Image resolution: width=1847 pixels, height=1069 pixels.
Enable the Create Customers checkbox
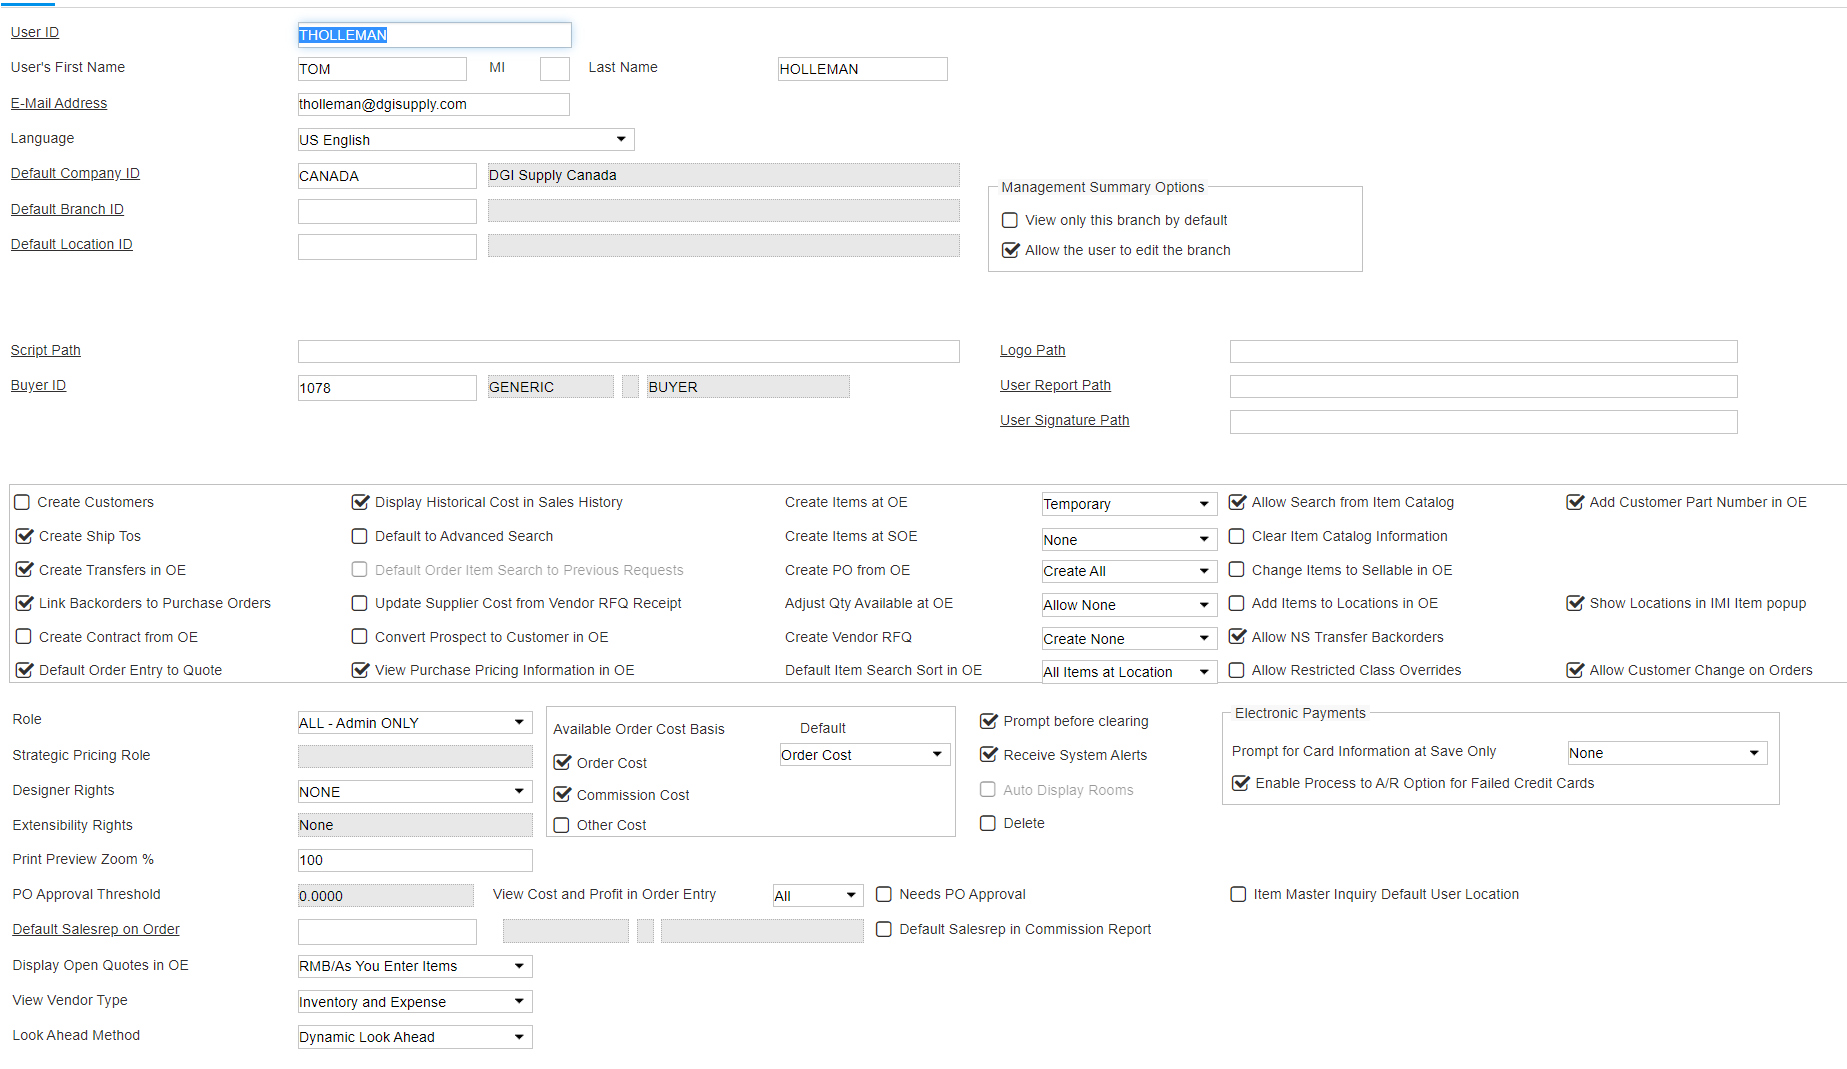[22, 502]
